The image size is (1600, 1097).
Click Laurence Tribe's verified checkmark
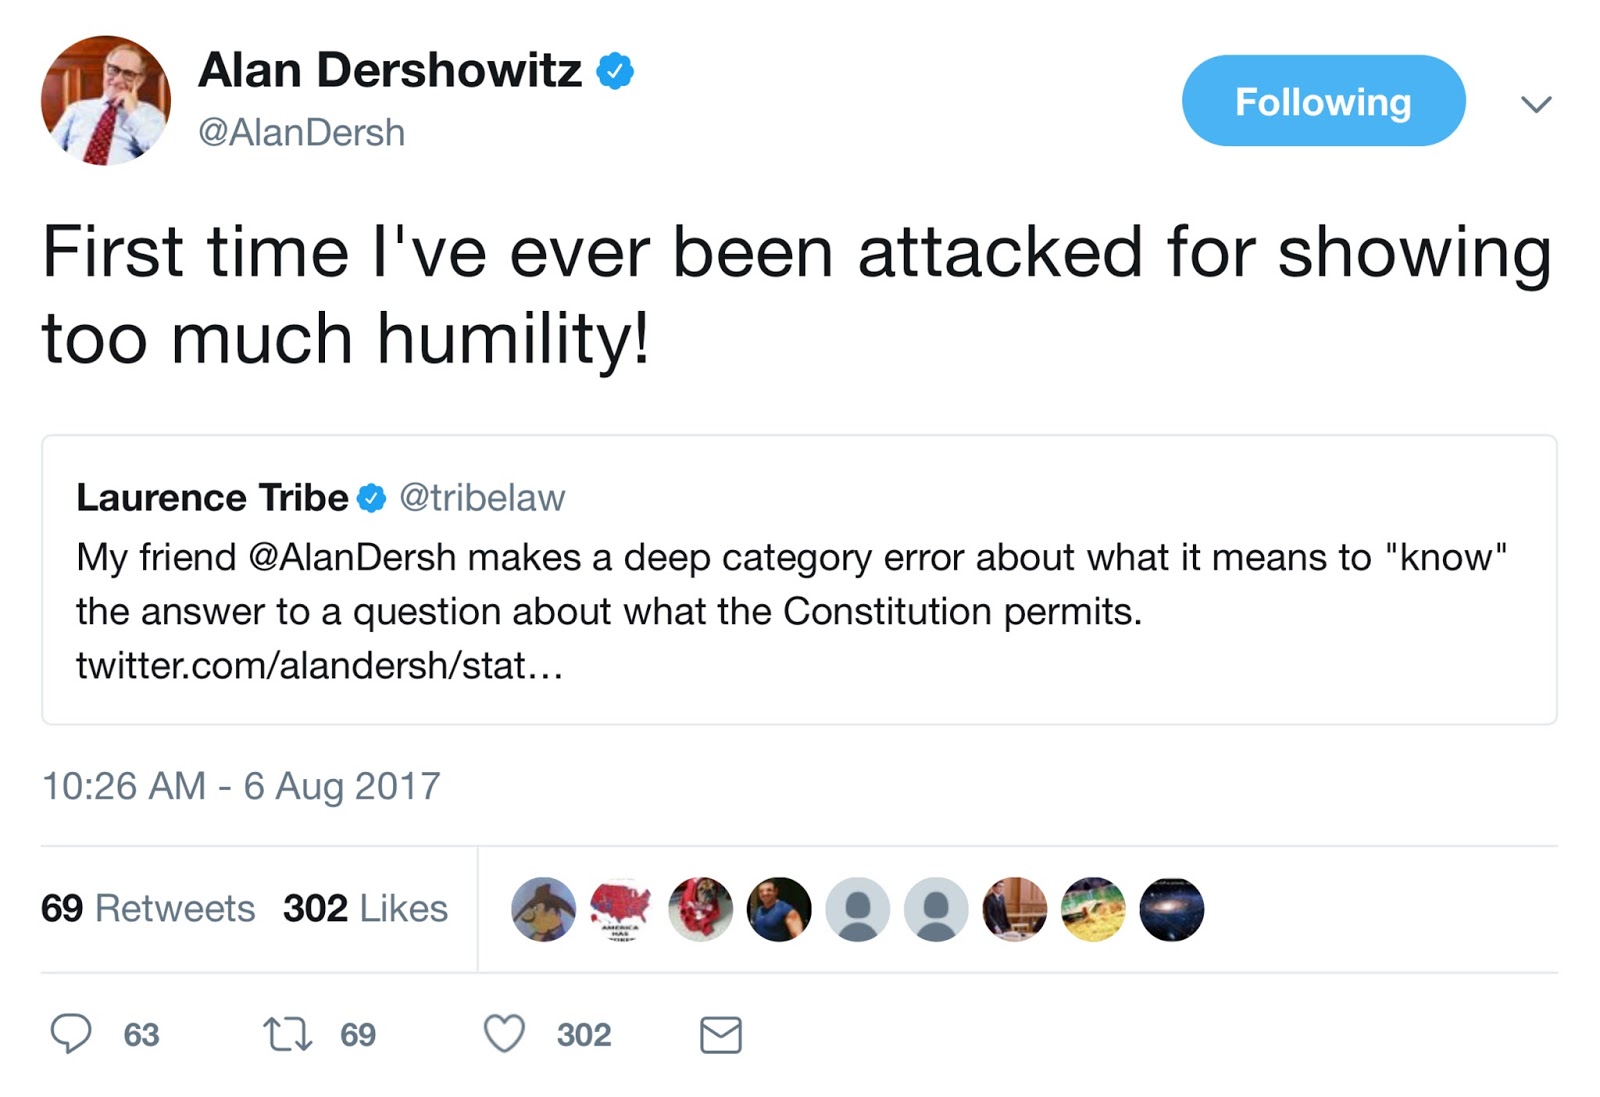(x=371, y=496)
